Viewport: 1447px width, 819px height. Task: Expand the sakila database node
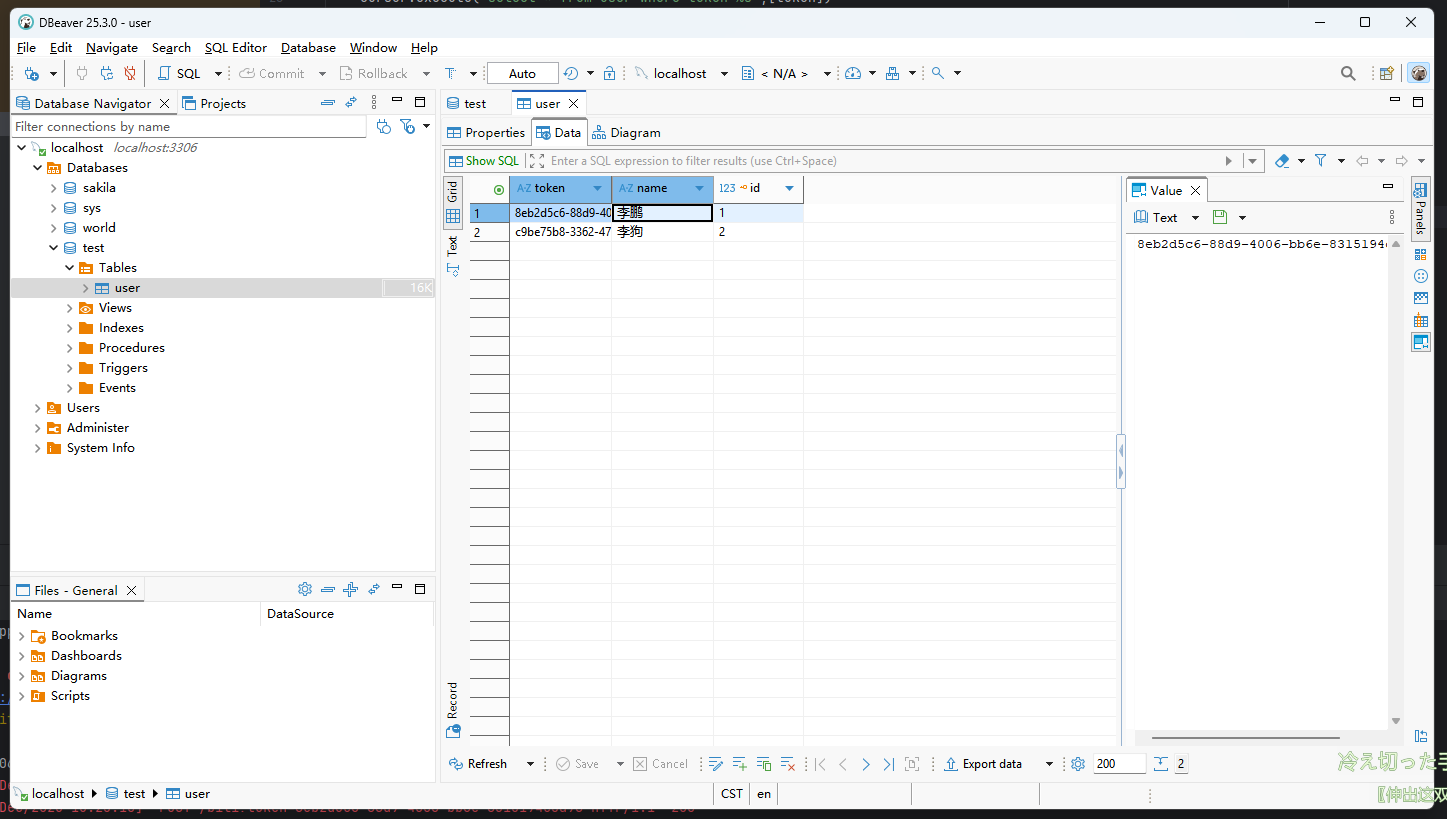pyautogui.click(x=54, y=188)
